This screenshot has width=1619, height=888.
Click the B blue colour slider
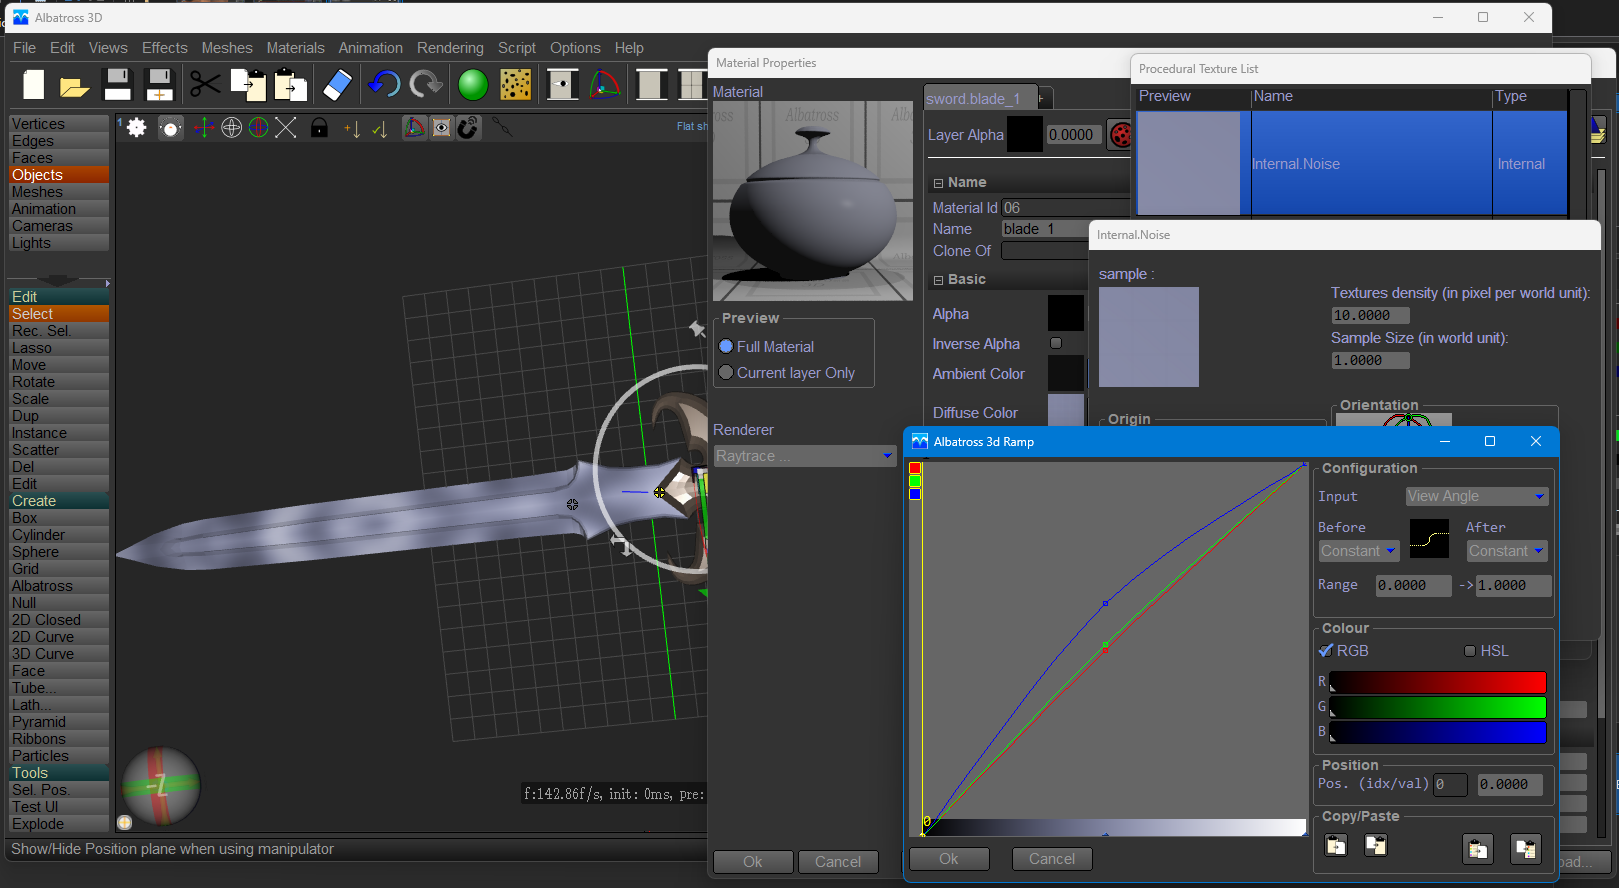(1438, 732)
